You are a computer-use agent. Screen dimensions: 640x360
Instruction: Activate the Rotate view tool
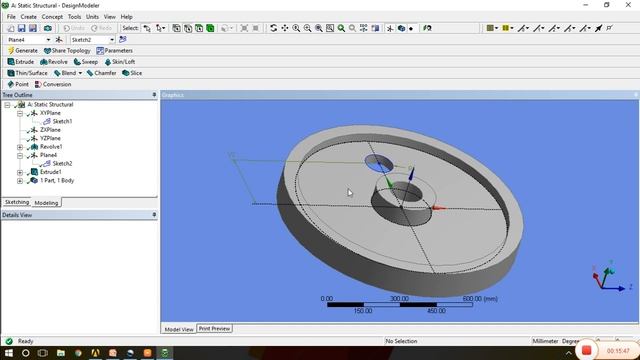coord(273,28)
